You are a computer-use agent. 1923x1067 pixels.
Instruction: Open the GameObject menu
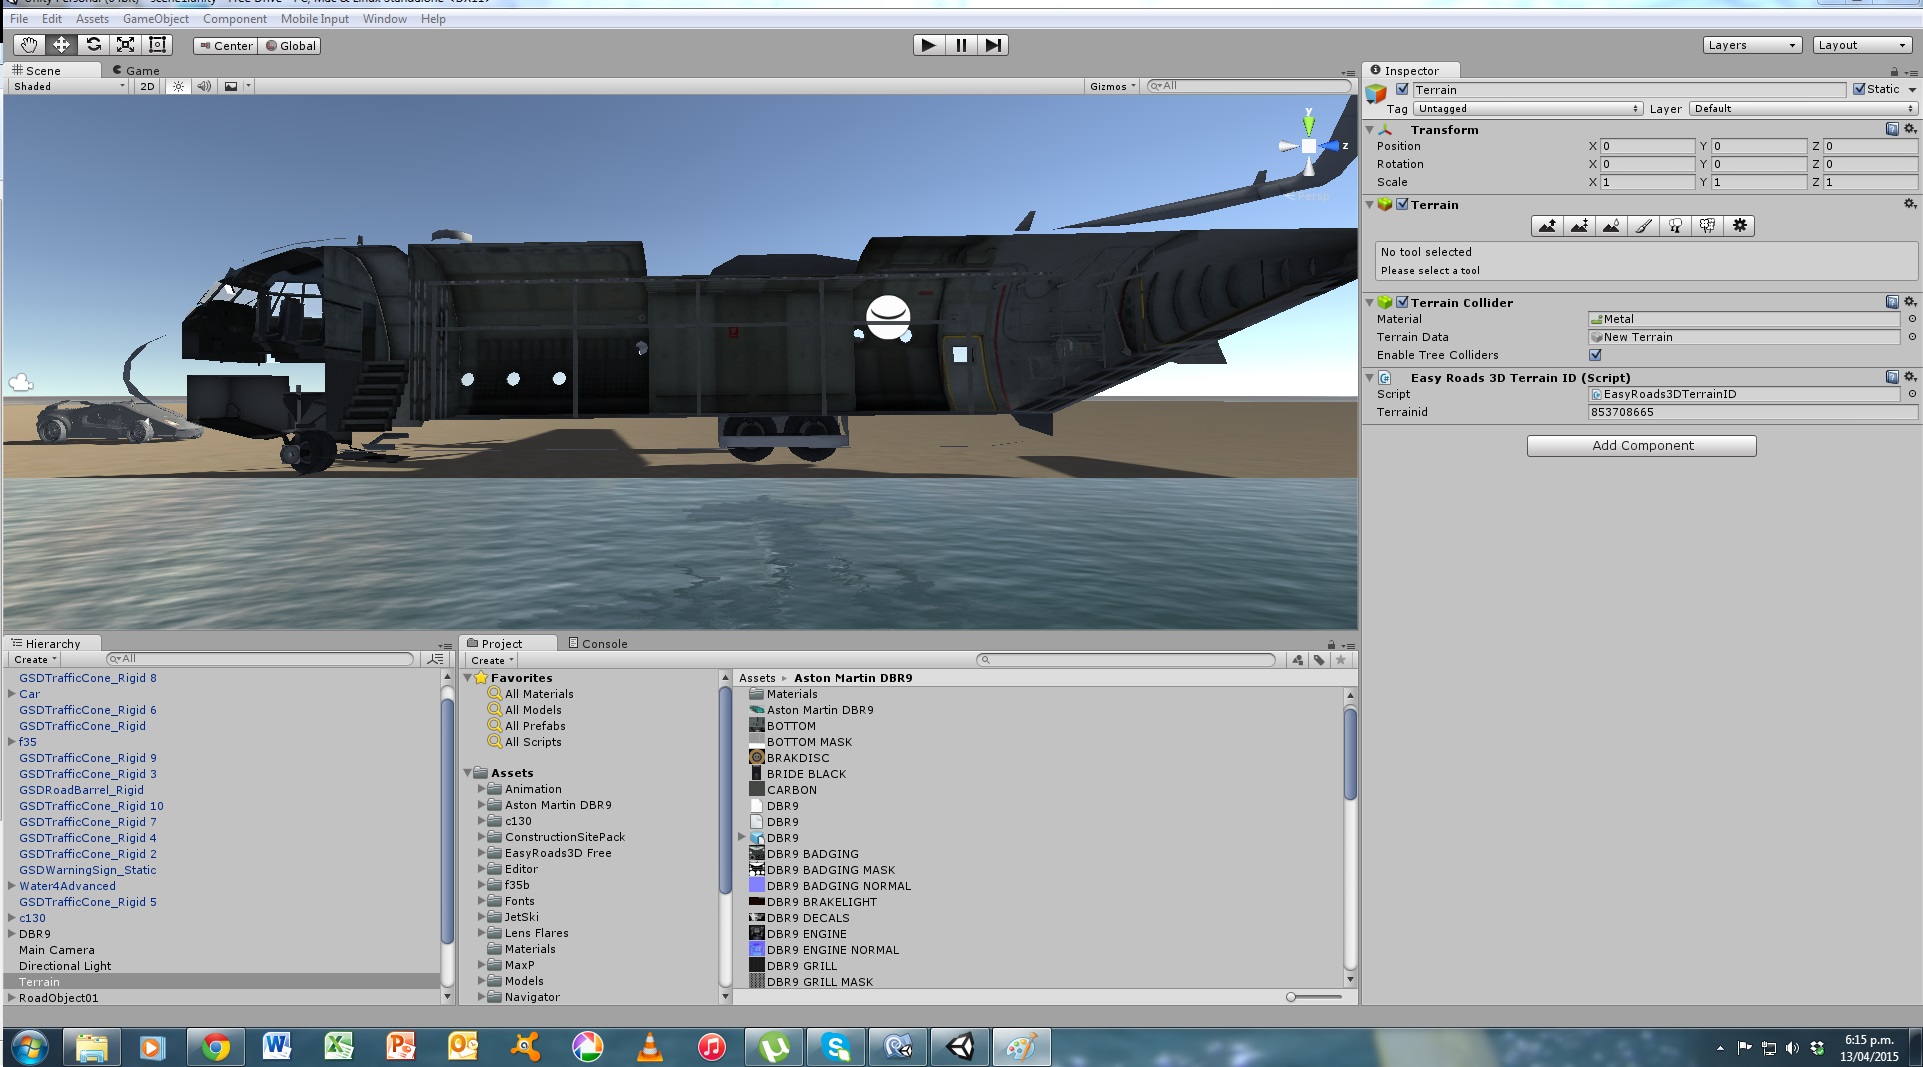155,19
